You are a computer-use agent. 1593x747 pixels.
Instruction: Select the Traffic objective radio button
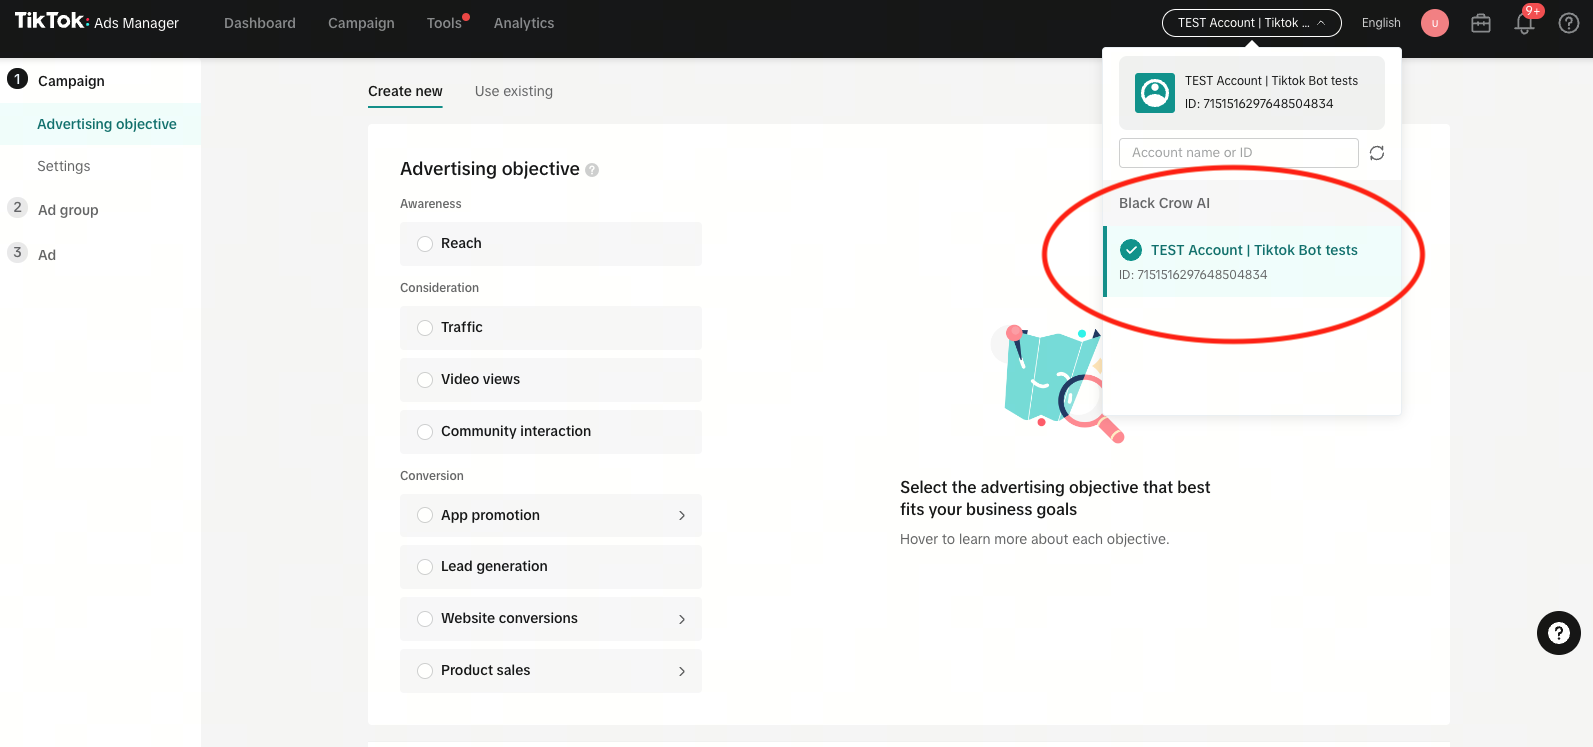[425, 328]
